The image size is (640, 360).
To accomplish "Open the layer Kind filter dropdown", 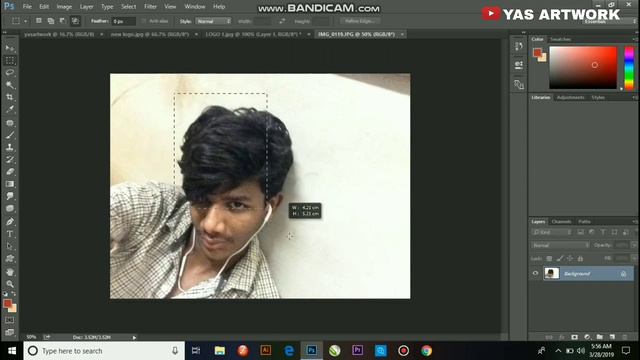I will tap(552, 232).
